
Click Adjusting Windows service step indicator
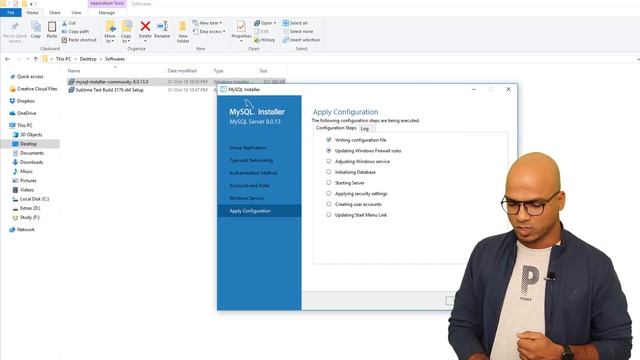(x=329, y=161)
